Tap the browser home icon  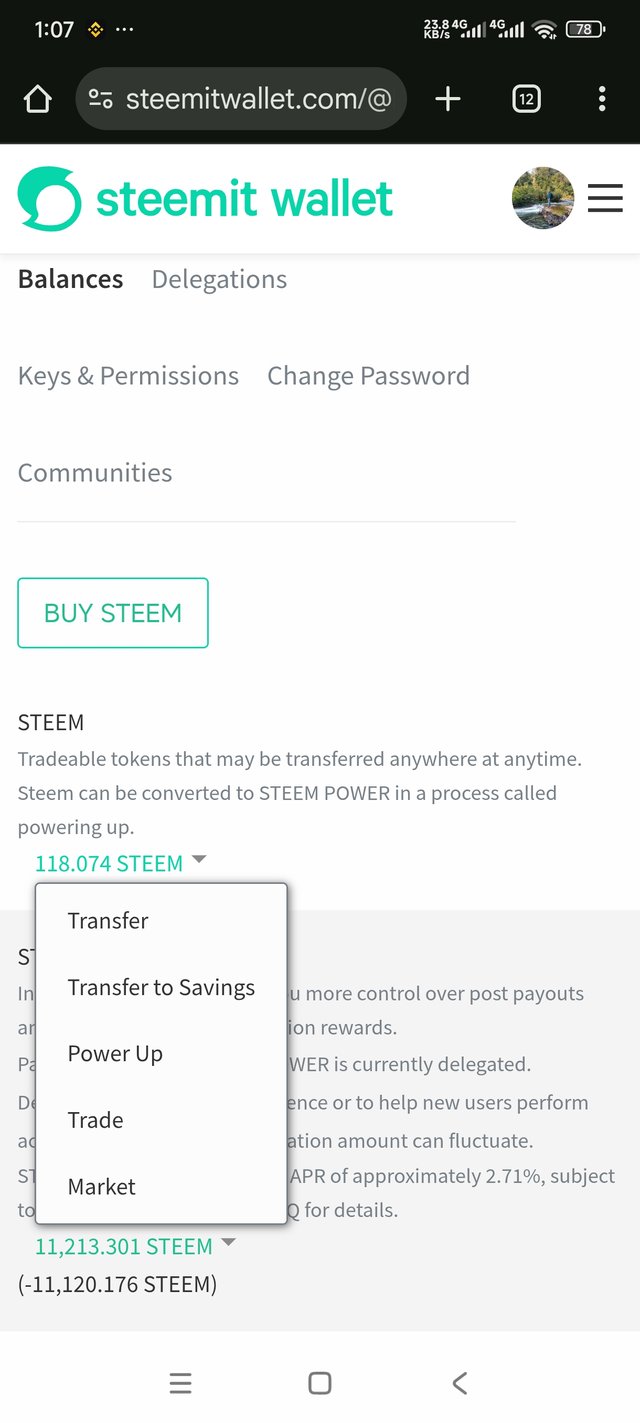[37, 99]
